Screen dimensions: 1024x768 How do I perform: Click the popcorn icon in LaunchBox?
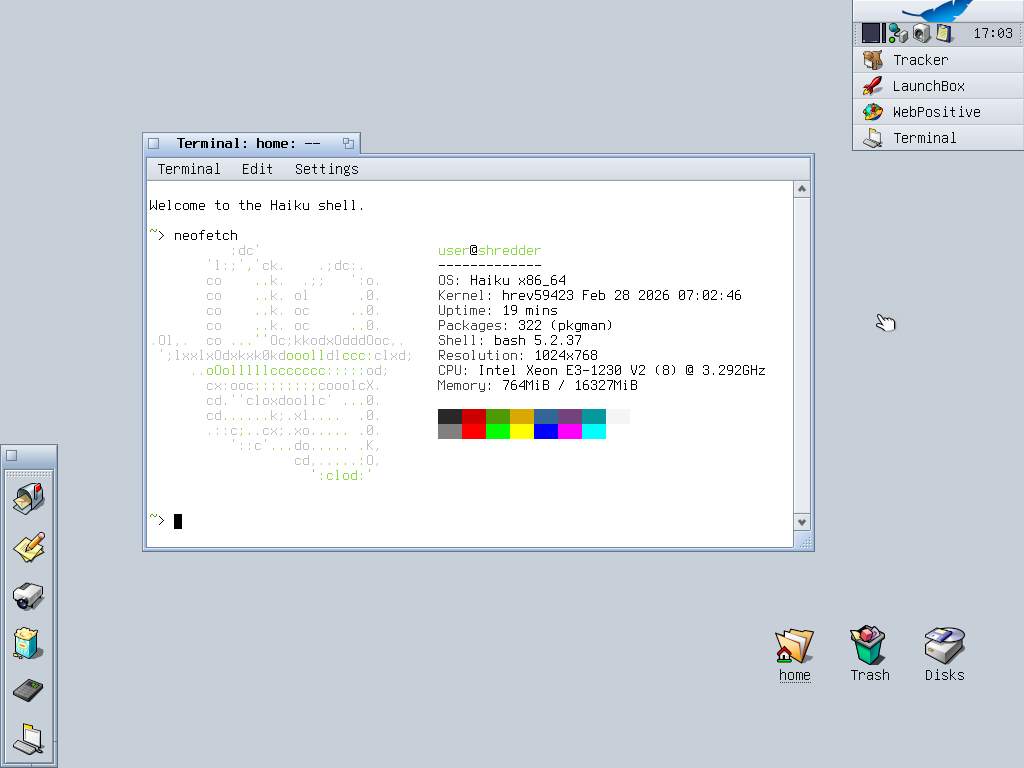[x=27, y=643]
